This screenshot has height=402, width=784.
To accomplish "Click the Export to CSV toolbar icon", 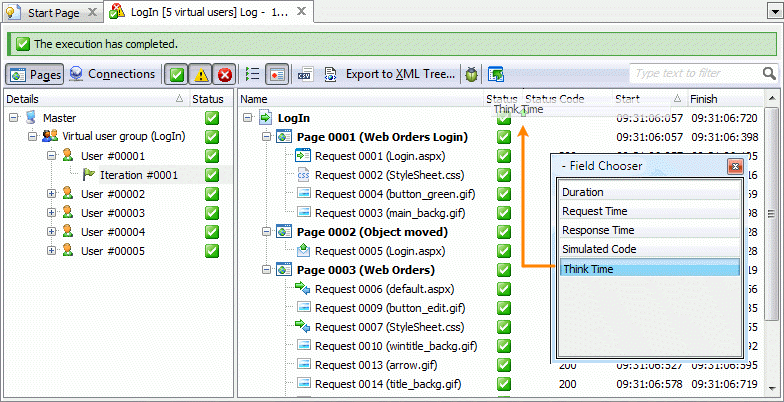I will pyautogui.click(x=305, y=74).
